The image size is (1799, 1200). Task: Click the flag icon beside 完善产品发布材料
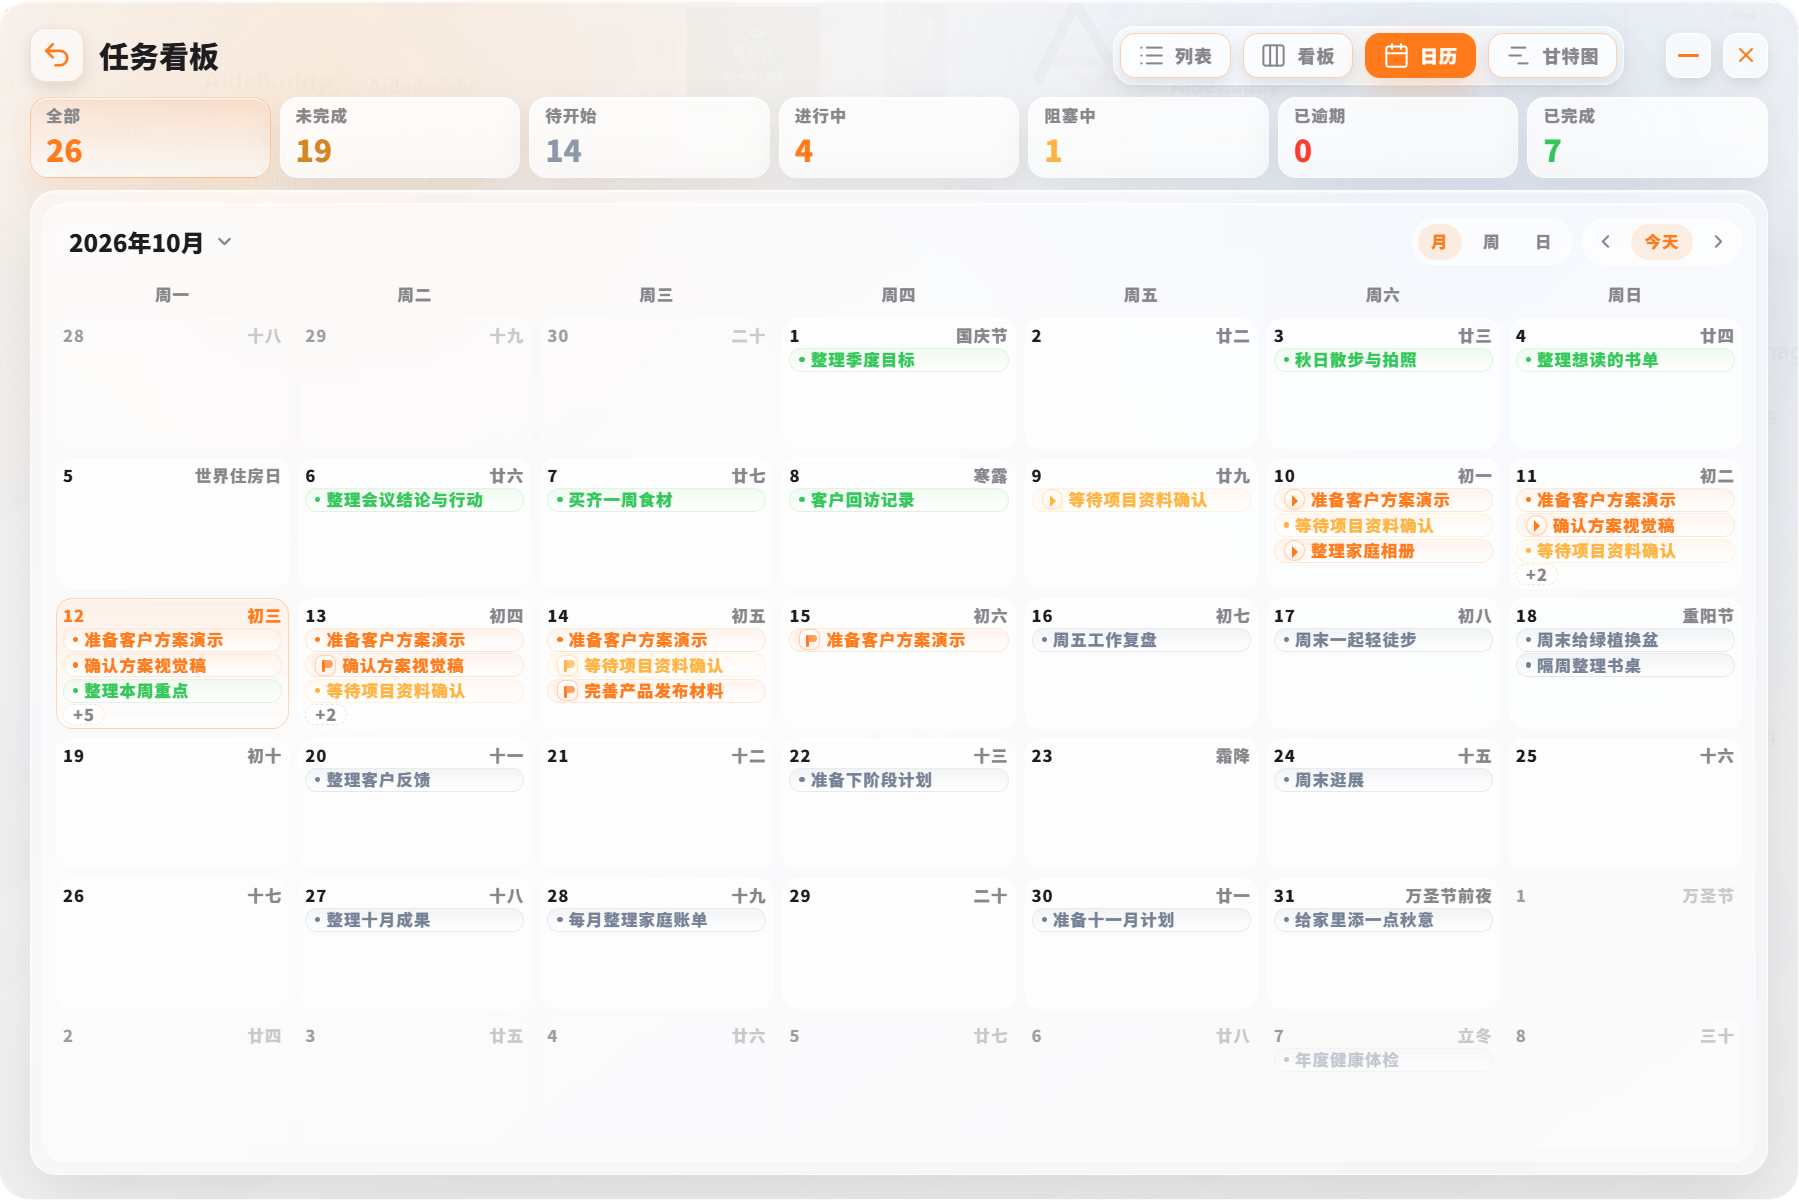point(568,691)
